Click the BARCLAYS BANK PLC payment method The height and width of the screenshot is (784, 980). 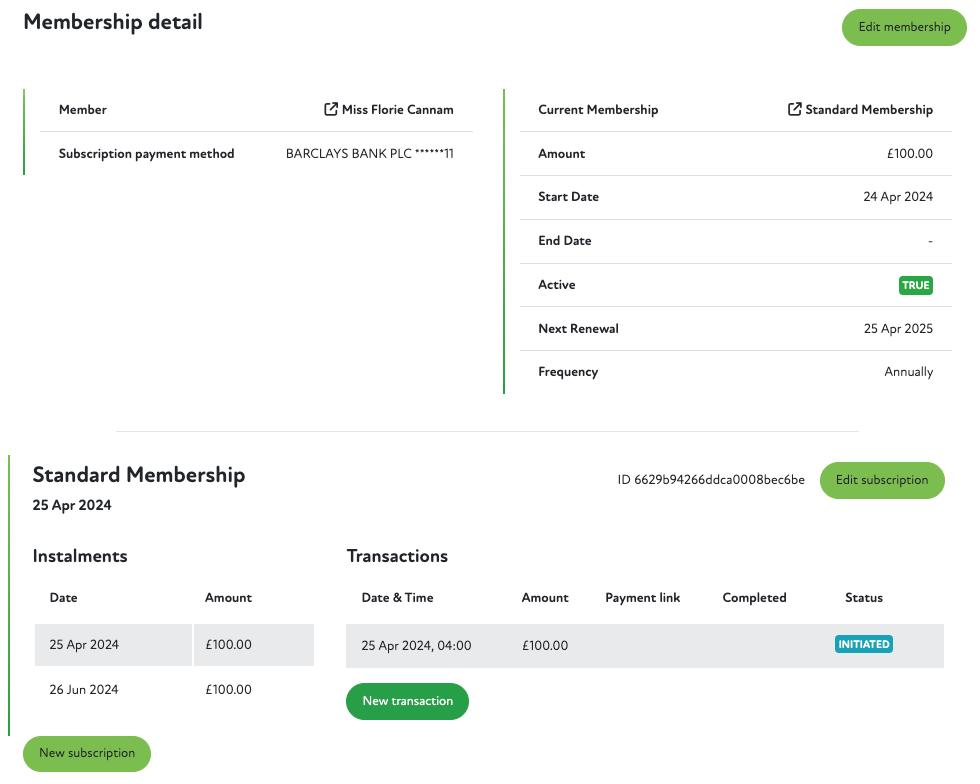[x=369, y=154]
